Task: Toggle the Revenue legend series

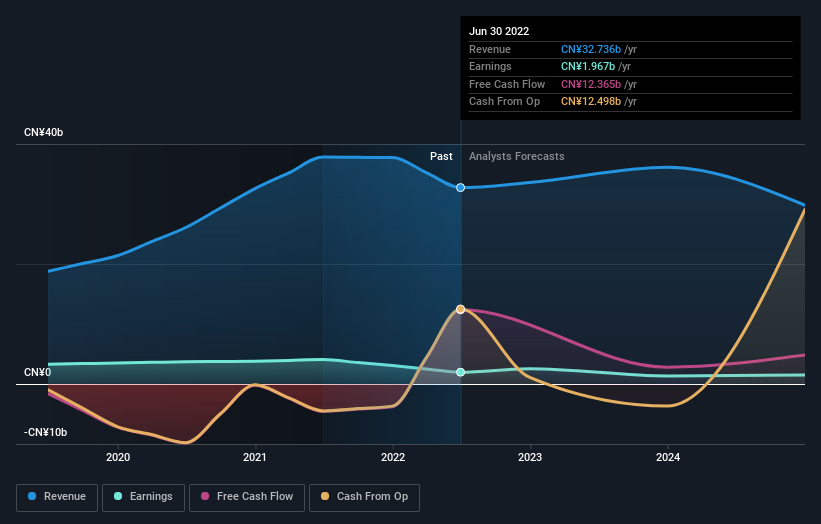Action: point(57,497)
